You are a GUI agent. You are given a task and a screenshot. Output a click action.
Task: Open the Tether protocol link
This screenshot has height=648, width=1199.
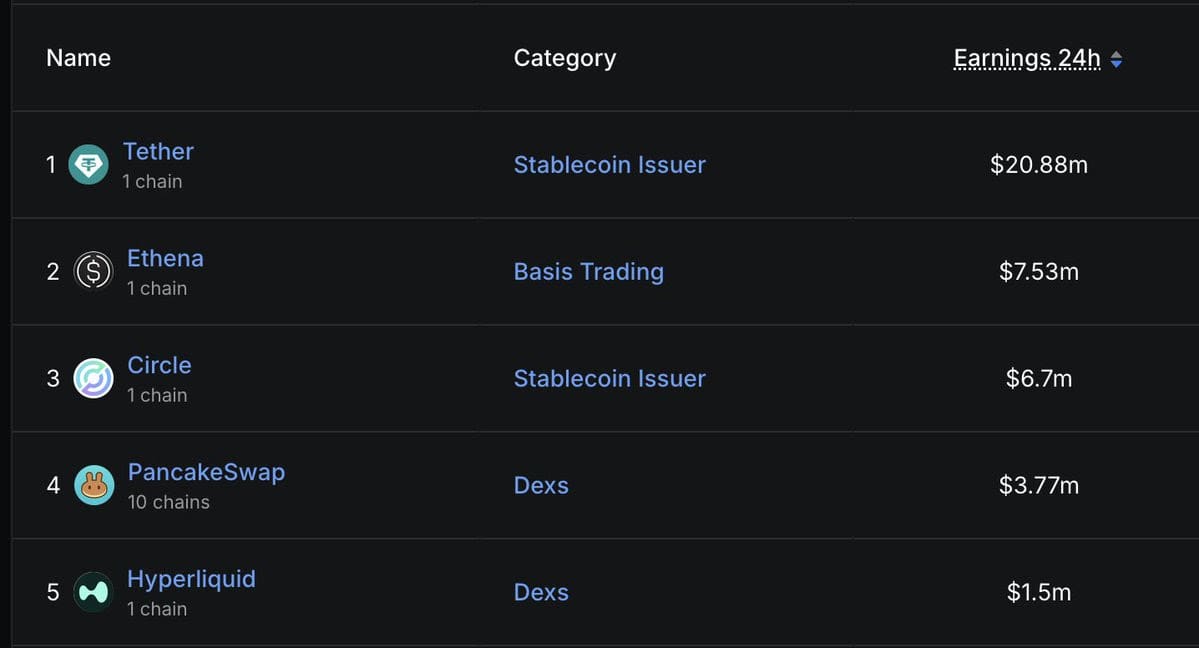(158, 151)
